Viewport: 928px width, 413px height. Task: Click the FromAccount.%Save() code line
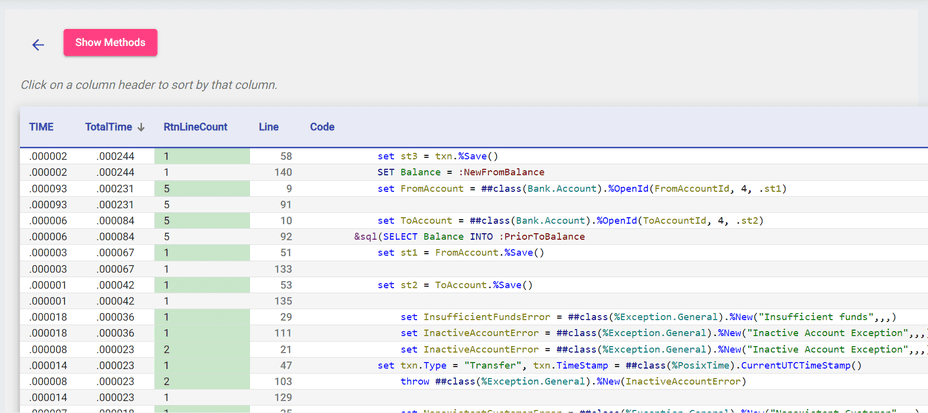(461, 253)
